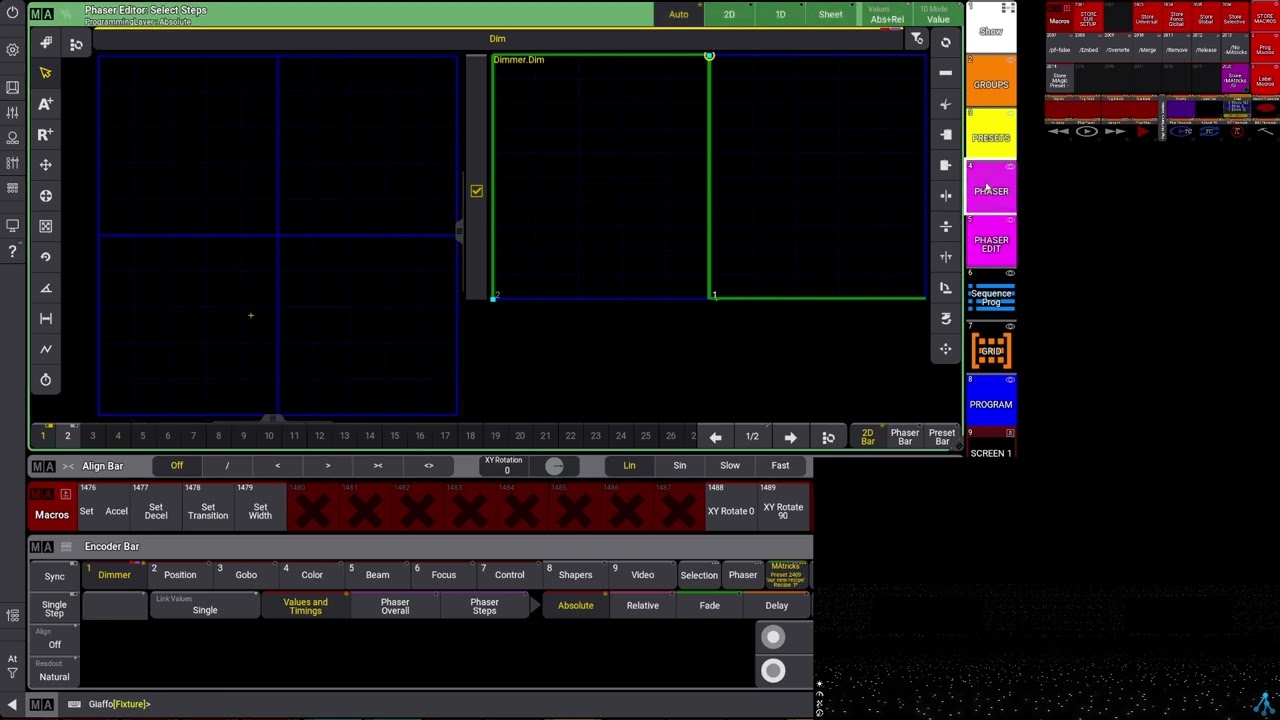This screenshot has height=720, width=1280.
Task: Select the Lin curve option
Action: coord(629,466)
